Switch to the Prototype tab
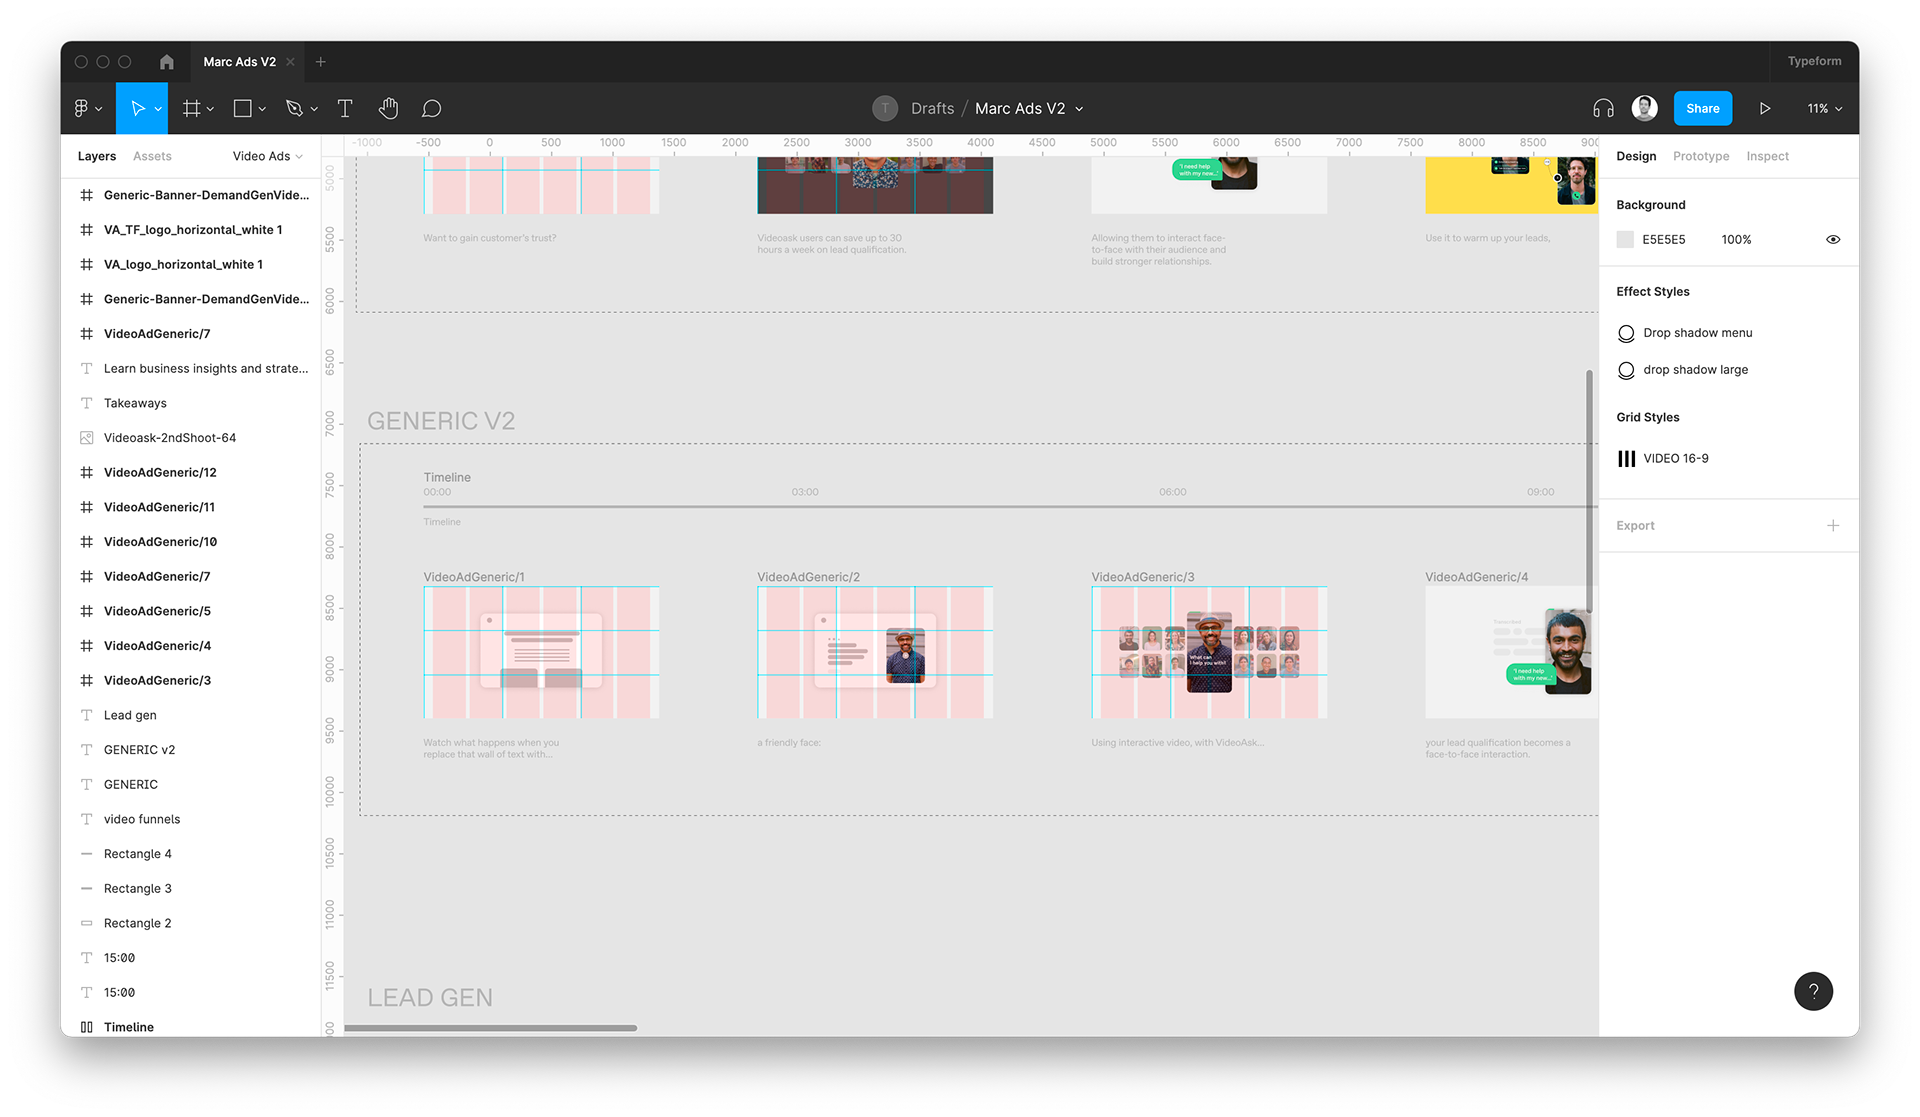Image resolution: width=1920 pixels, height=1117 pixels. pos(1700,156)
